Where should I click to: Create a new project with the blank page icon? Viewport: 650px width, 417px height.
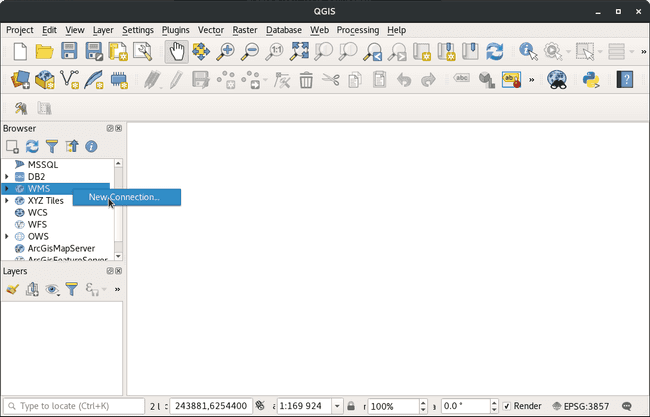coord(20,52)
